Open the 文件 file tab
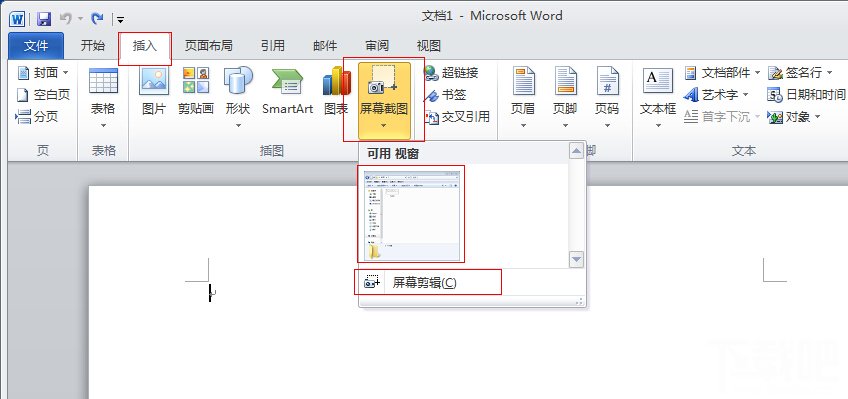This screenshot has height=399, width=848. (x=36, y=46)
